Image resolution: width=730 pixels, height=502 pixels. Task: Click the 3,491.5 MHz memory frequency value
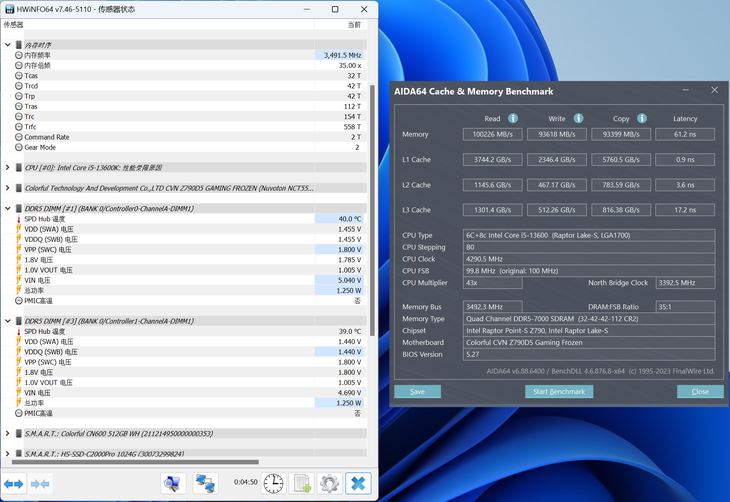pos(342,55)
